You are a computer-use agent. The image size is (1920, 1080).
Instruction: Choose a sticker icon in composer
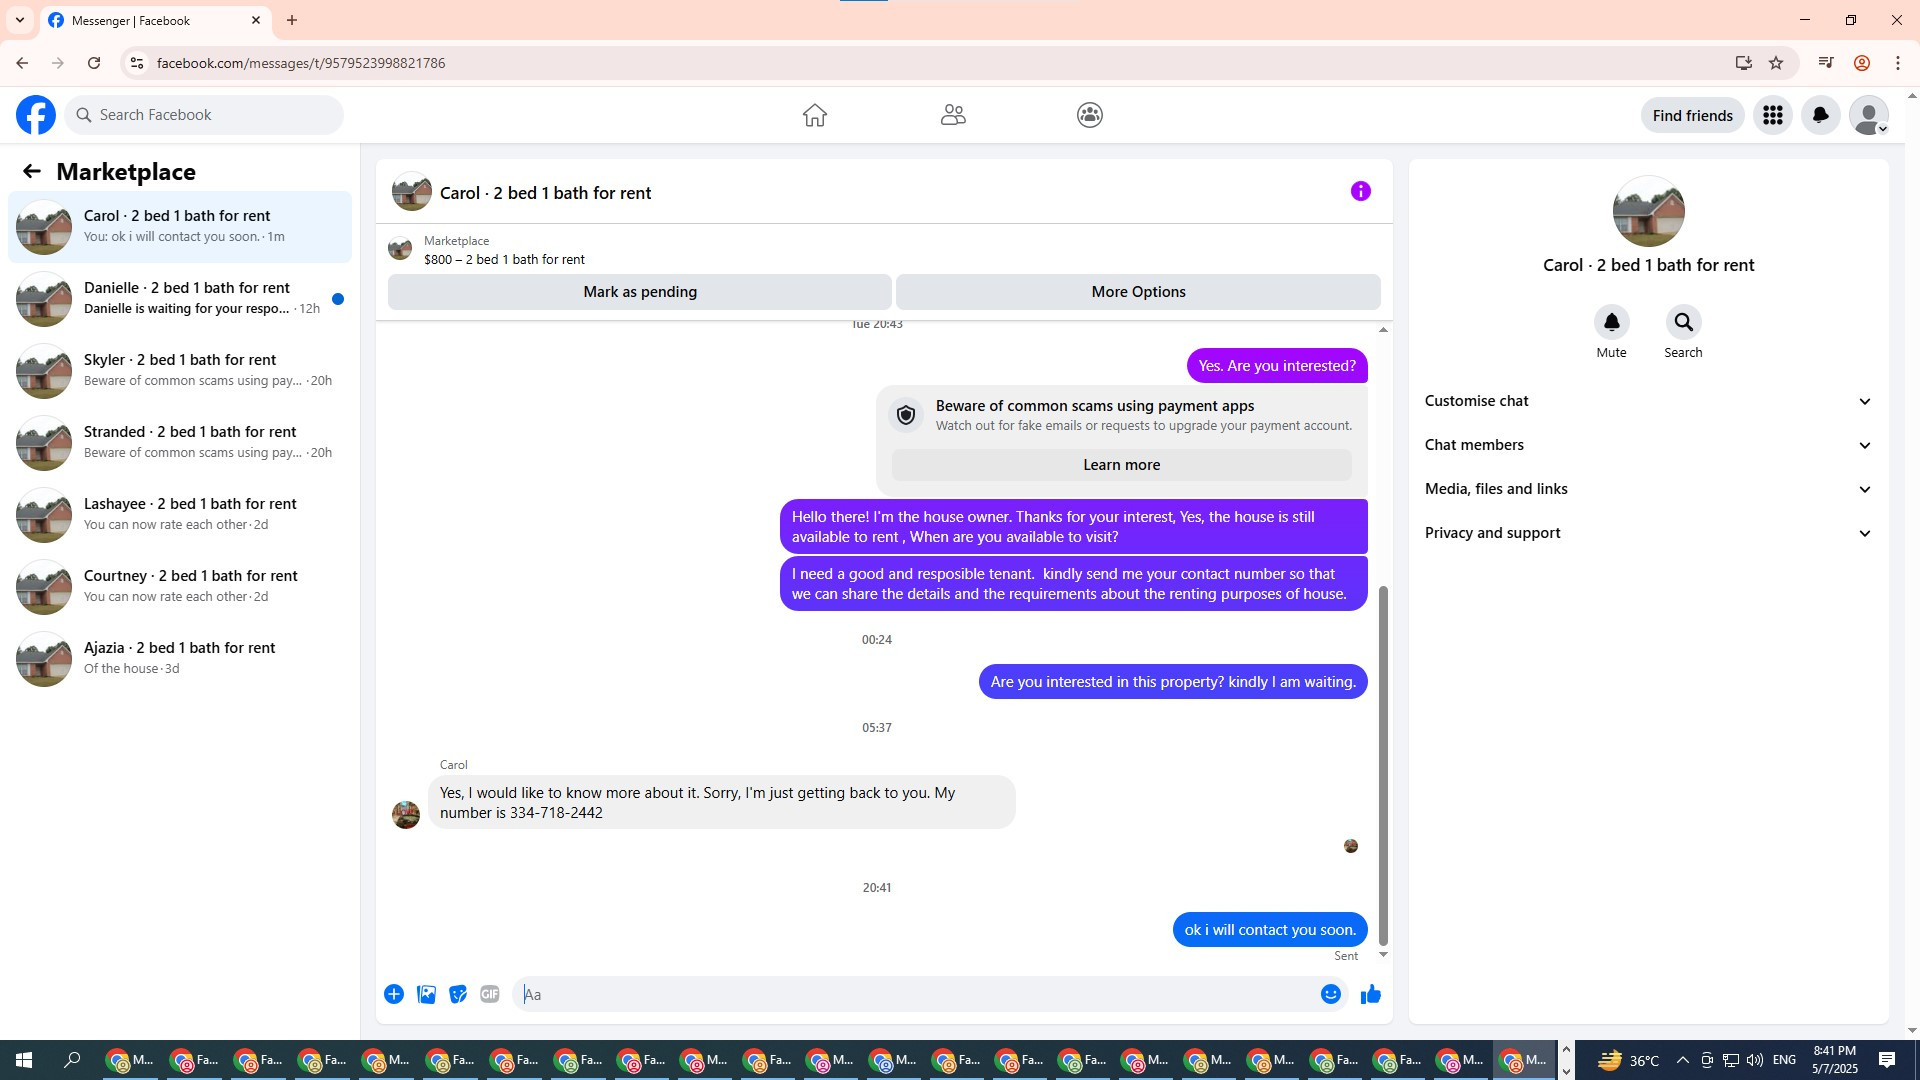(458, 994)
